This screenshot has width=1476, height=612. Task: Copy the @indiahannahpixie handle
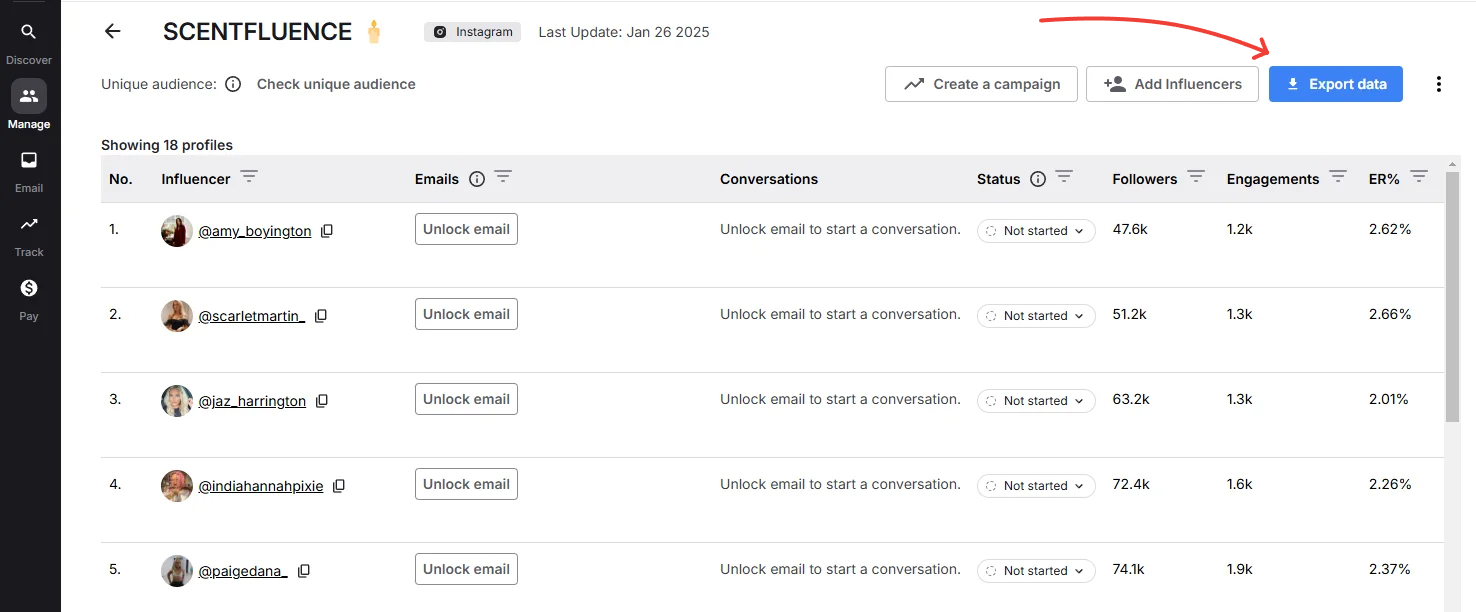[x=339, y=486]
